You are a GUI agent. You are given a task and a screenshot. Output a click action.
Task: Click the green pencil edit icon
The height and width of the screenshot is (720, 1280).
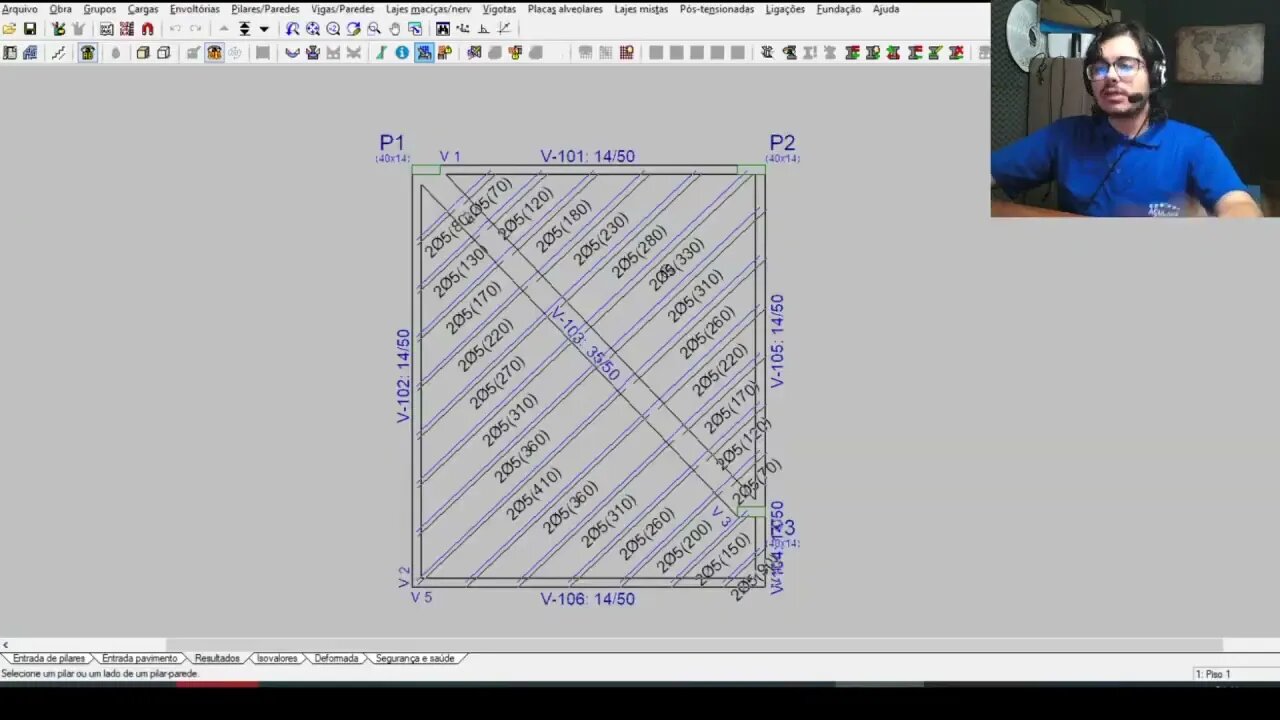click(x=381, y=53)
